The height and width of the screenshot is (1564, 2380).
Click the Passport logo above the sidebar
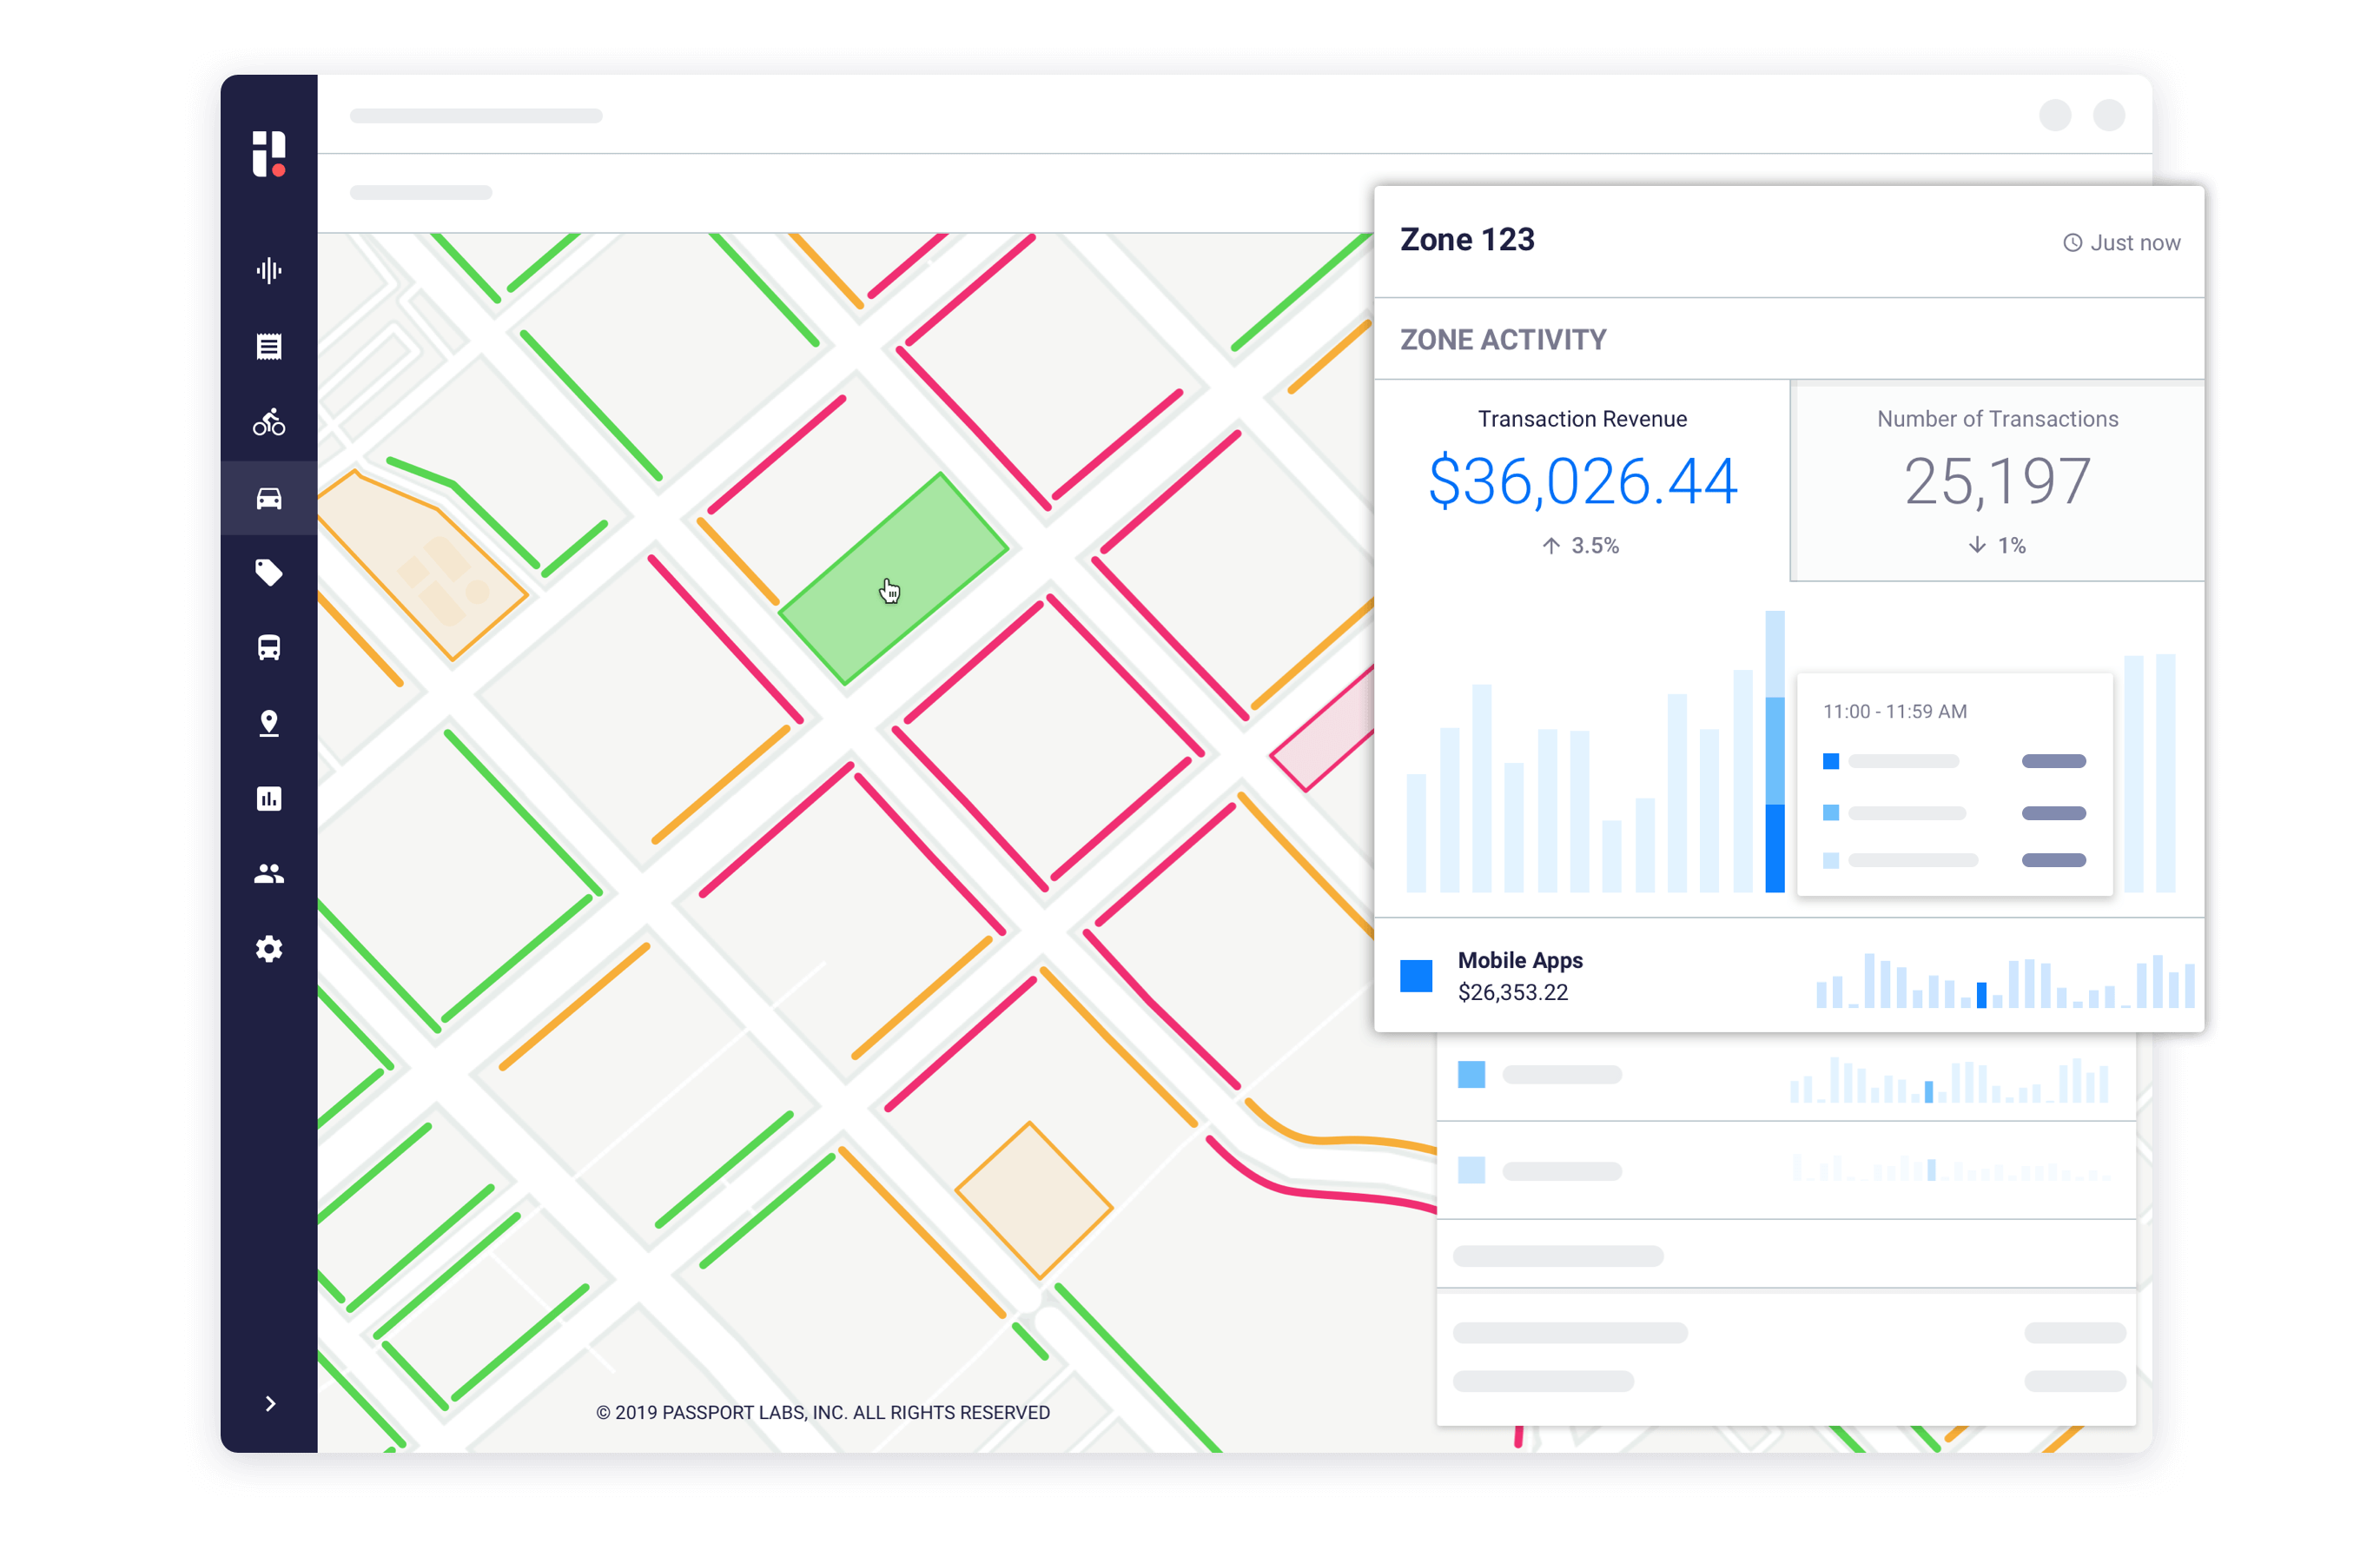point(270,153)
